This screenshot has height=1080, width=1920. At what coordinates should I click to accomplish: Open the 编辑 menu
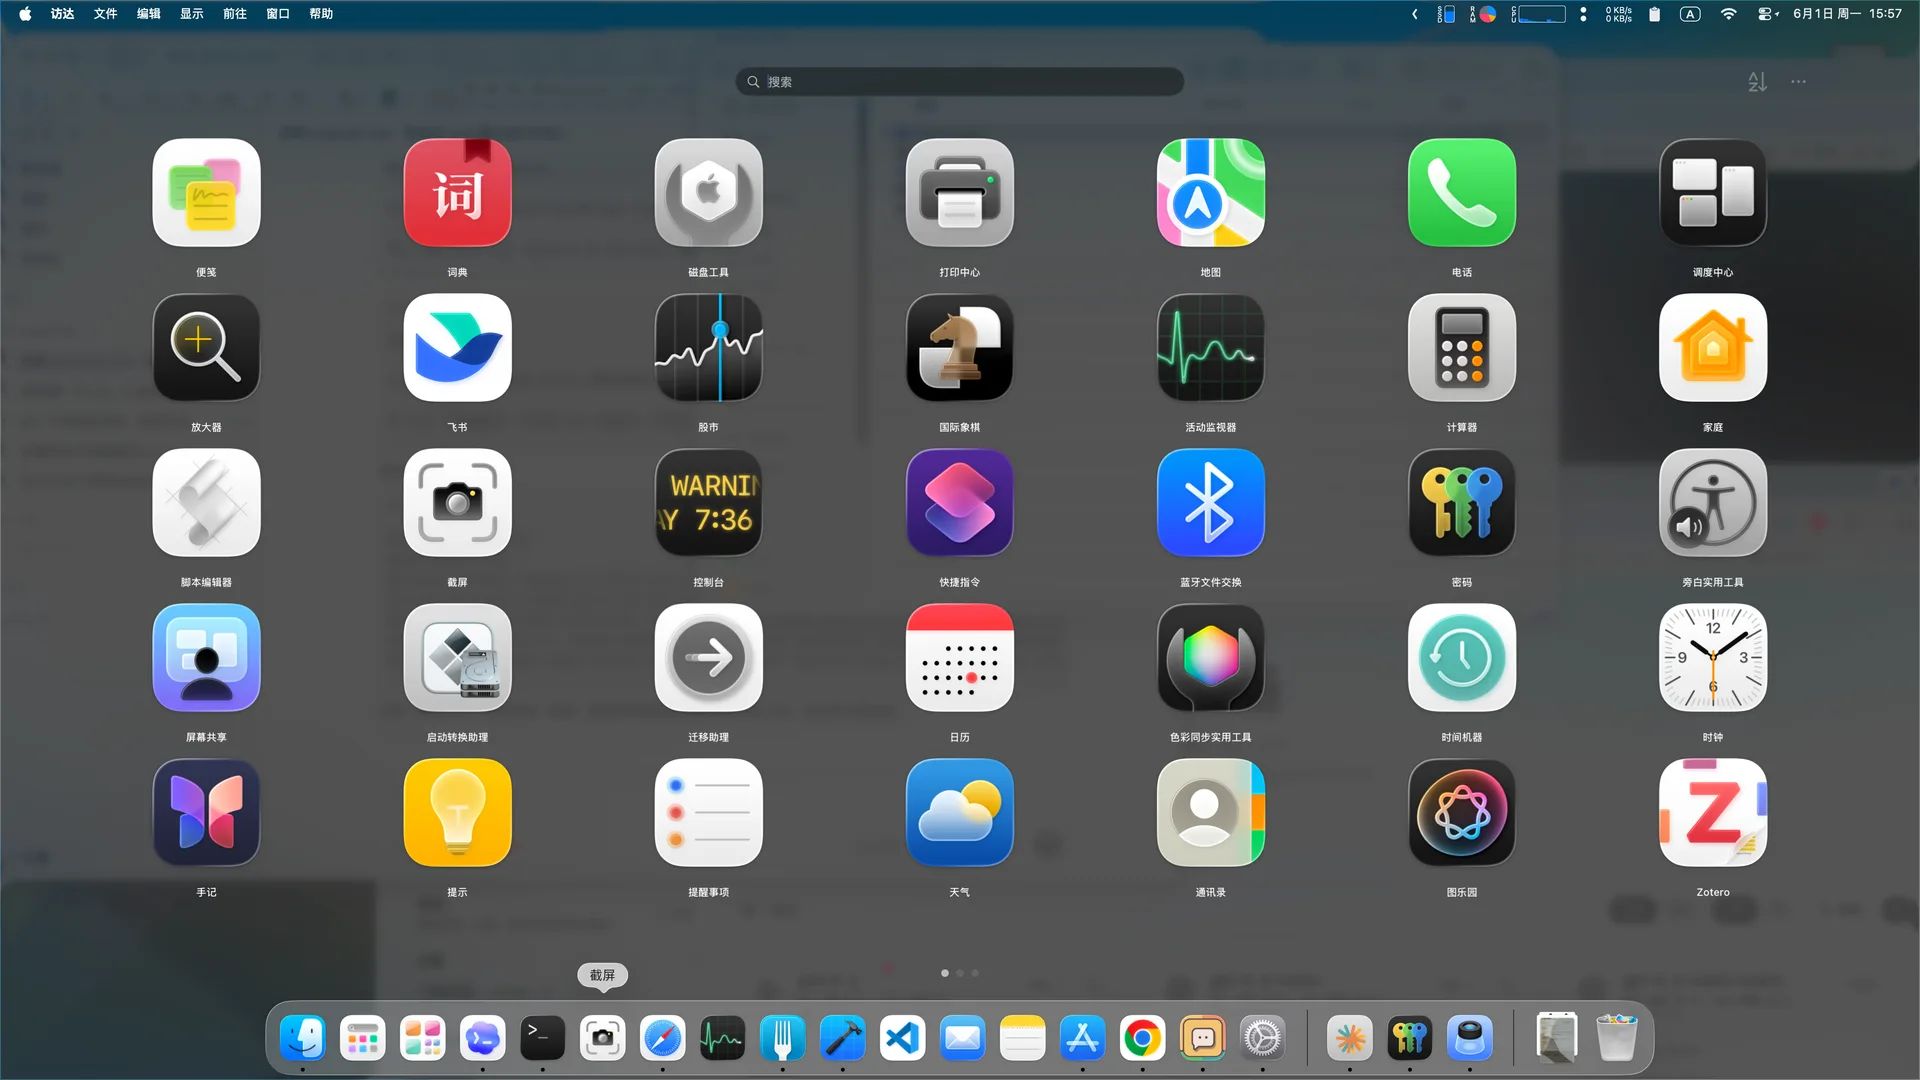148,14
